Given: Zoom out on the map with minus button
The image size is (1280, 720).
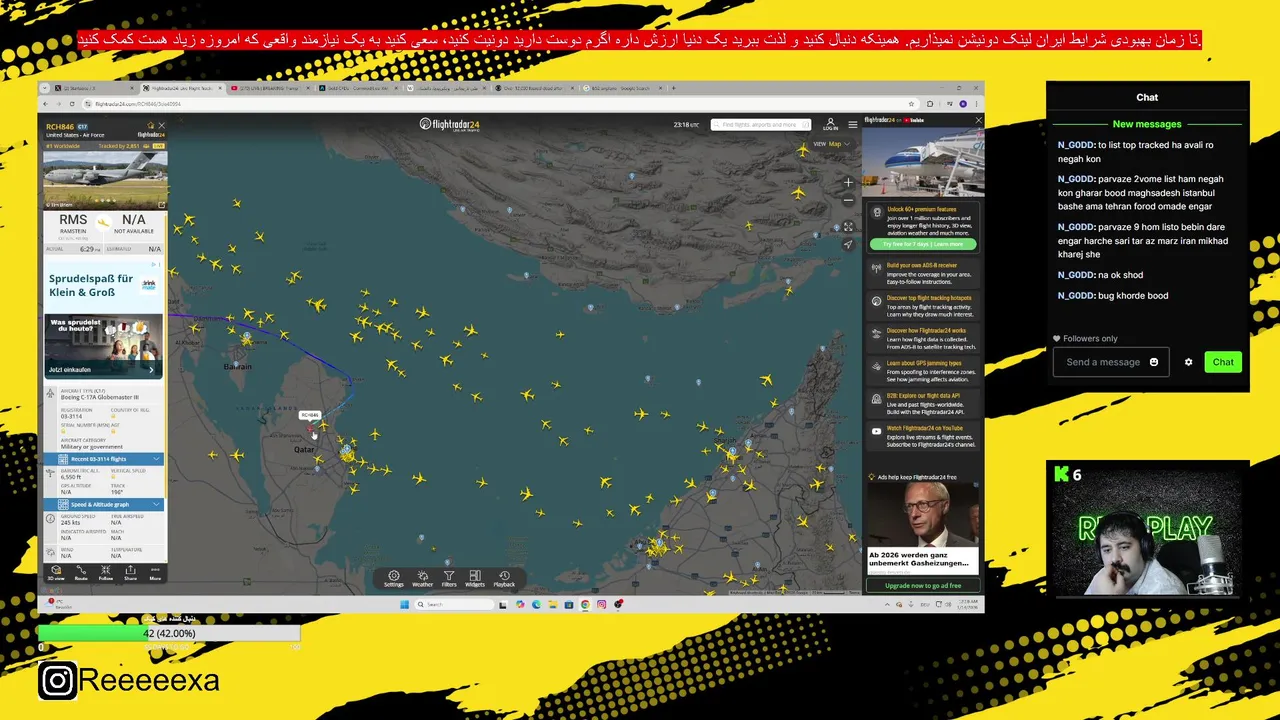Looking at the screenshot, I should click(x=848, y=200).
